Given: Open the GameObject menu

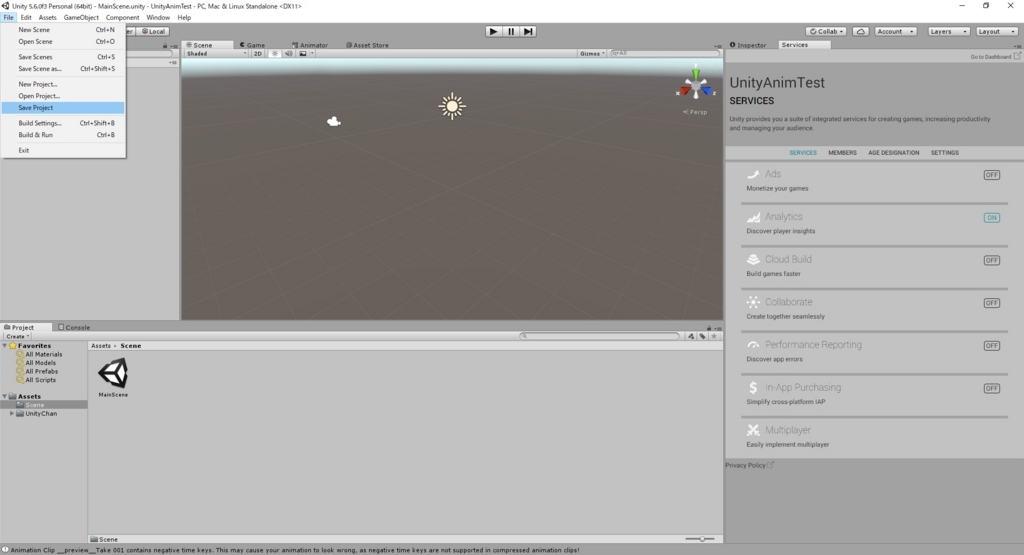Looking at the screenshot, I should (81, 18).
